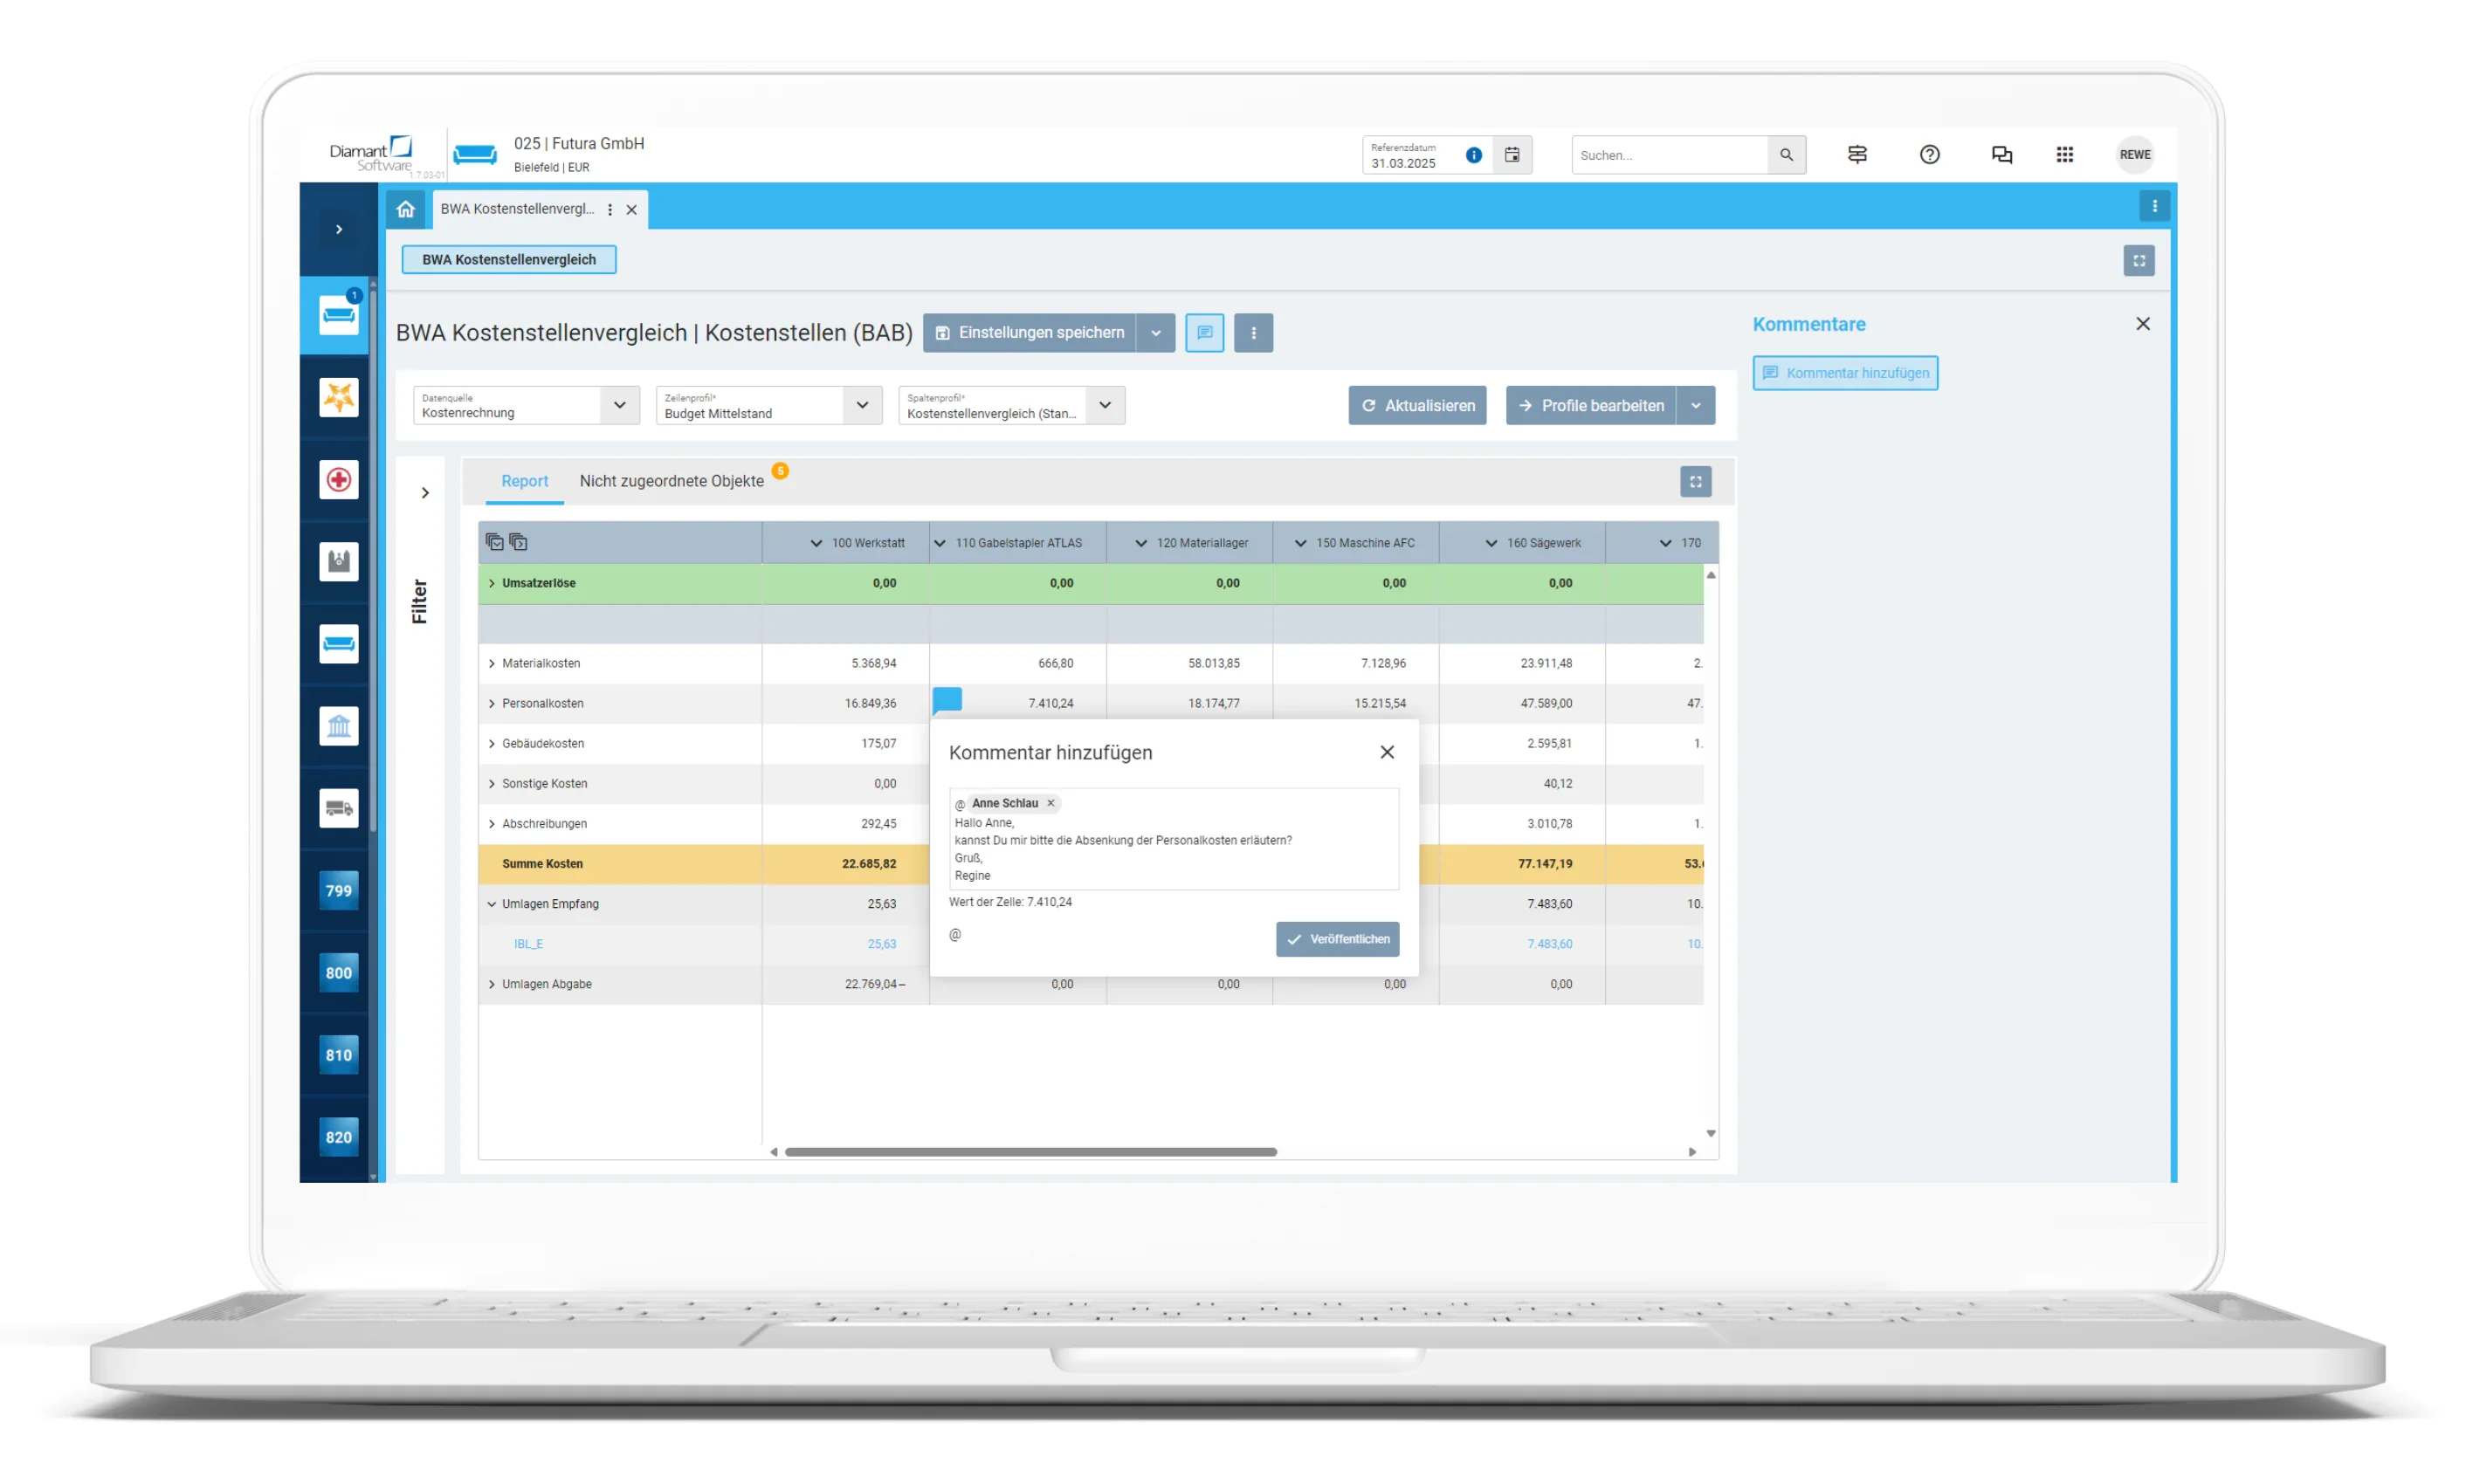2473x1484 pixels.
Task: Click the Veröffentlichen button
Action: pos(1336,939)
